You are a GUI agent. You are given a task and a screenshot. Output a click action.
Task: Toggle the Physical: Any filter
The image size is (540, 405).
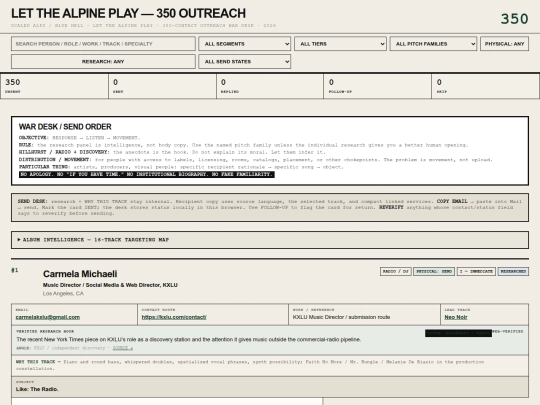pyautogui.click(x=504, y=44)
